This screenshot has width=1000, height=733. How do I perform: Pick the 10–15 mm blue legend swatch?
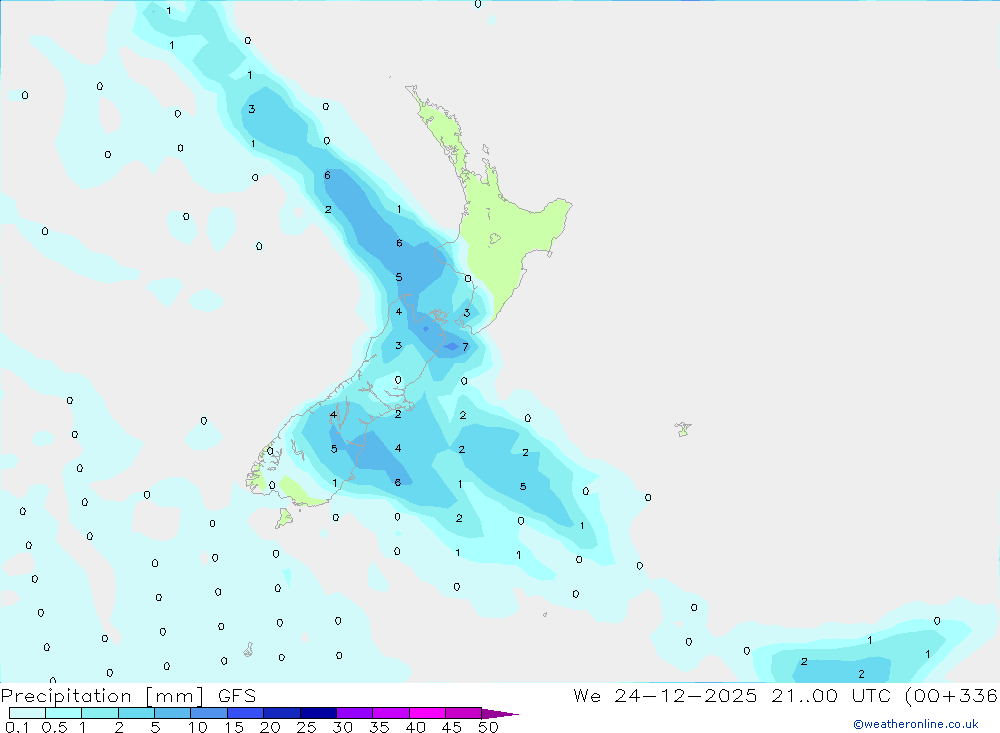[x=209, y=713]
